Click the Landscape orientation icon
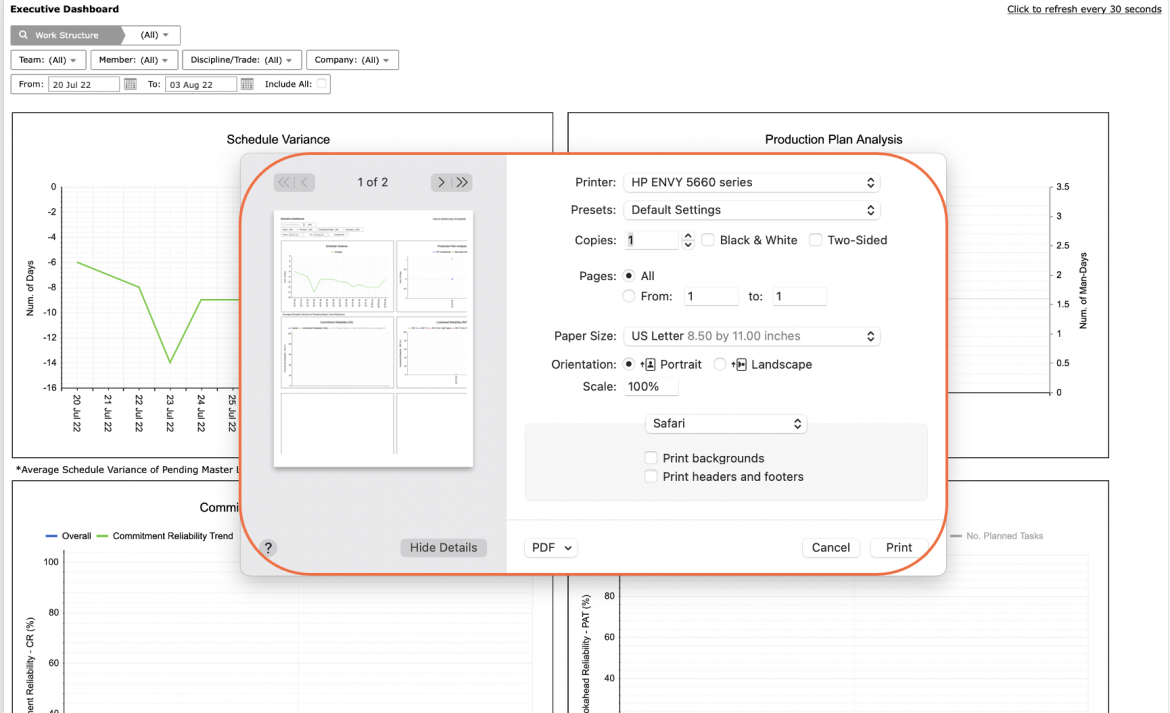 click(x=739, y=365)
